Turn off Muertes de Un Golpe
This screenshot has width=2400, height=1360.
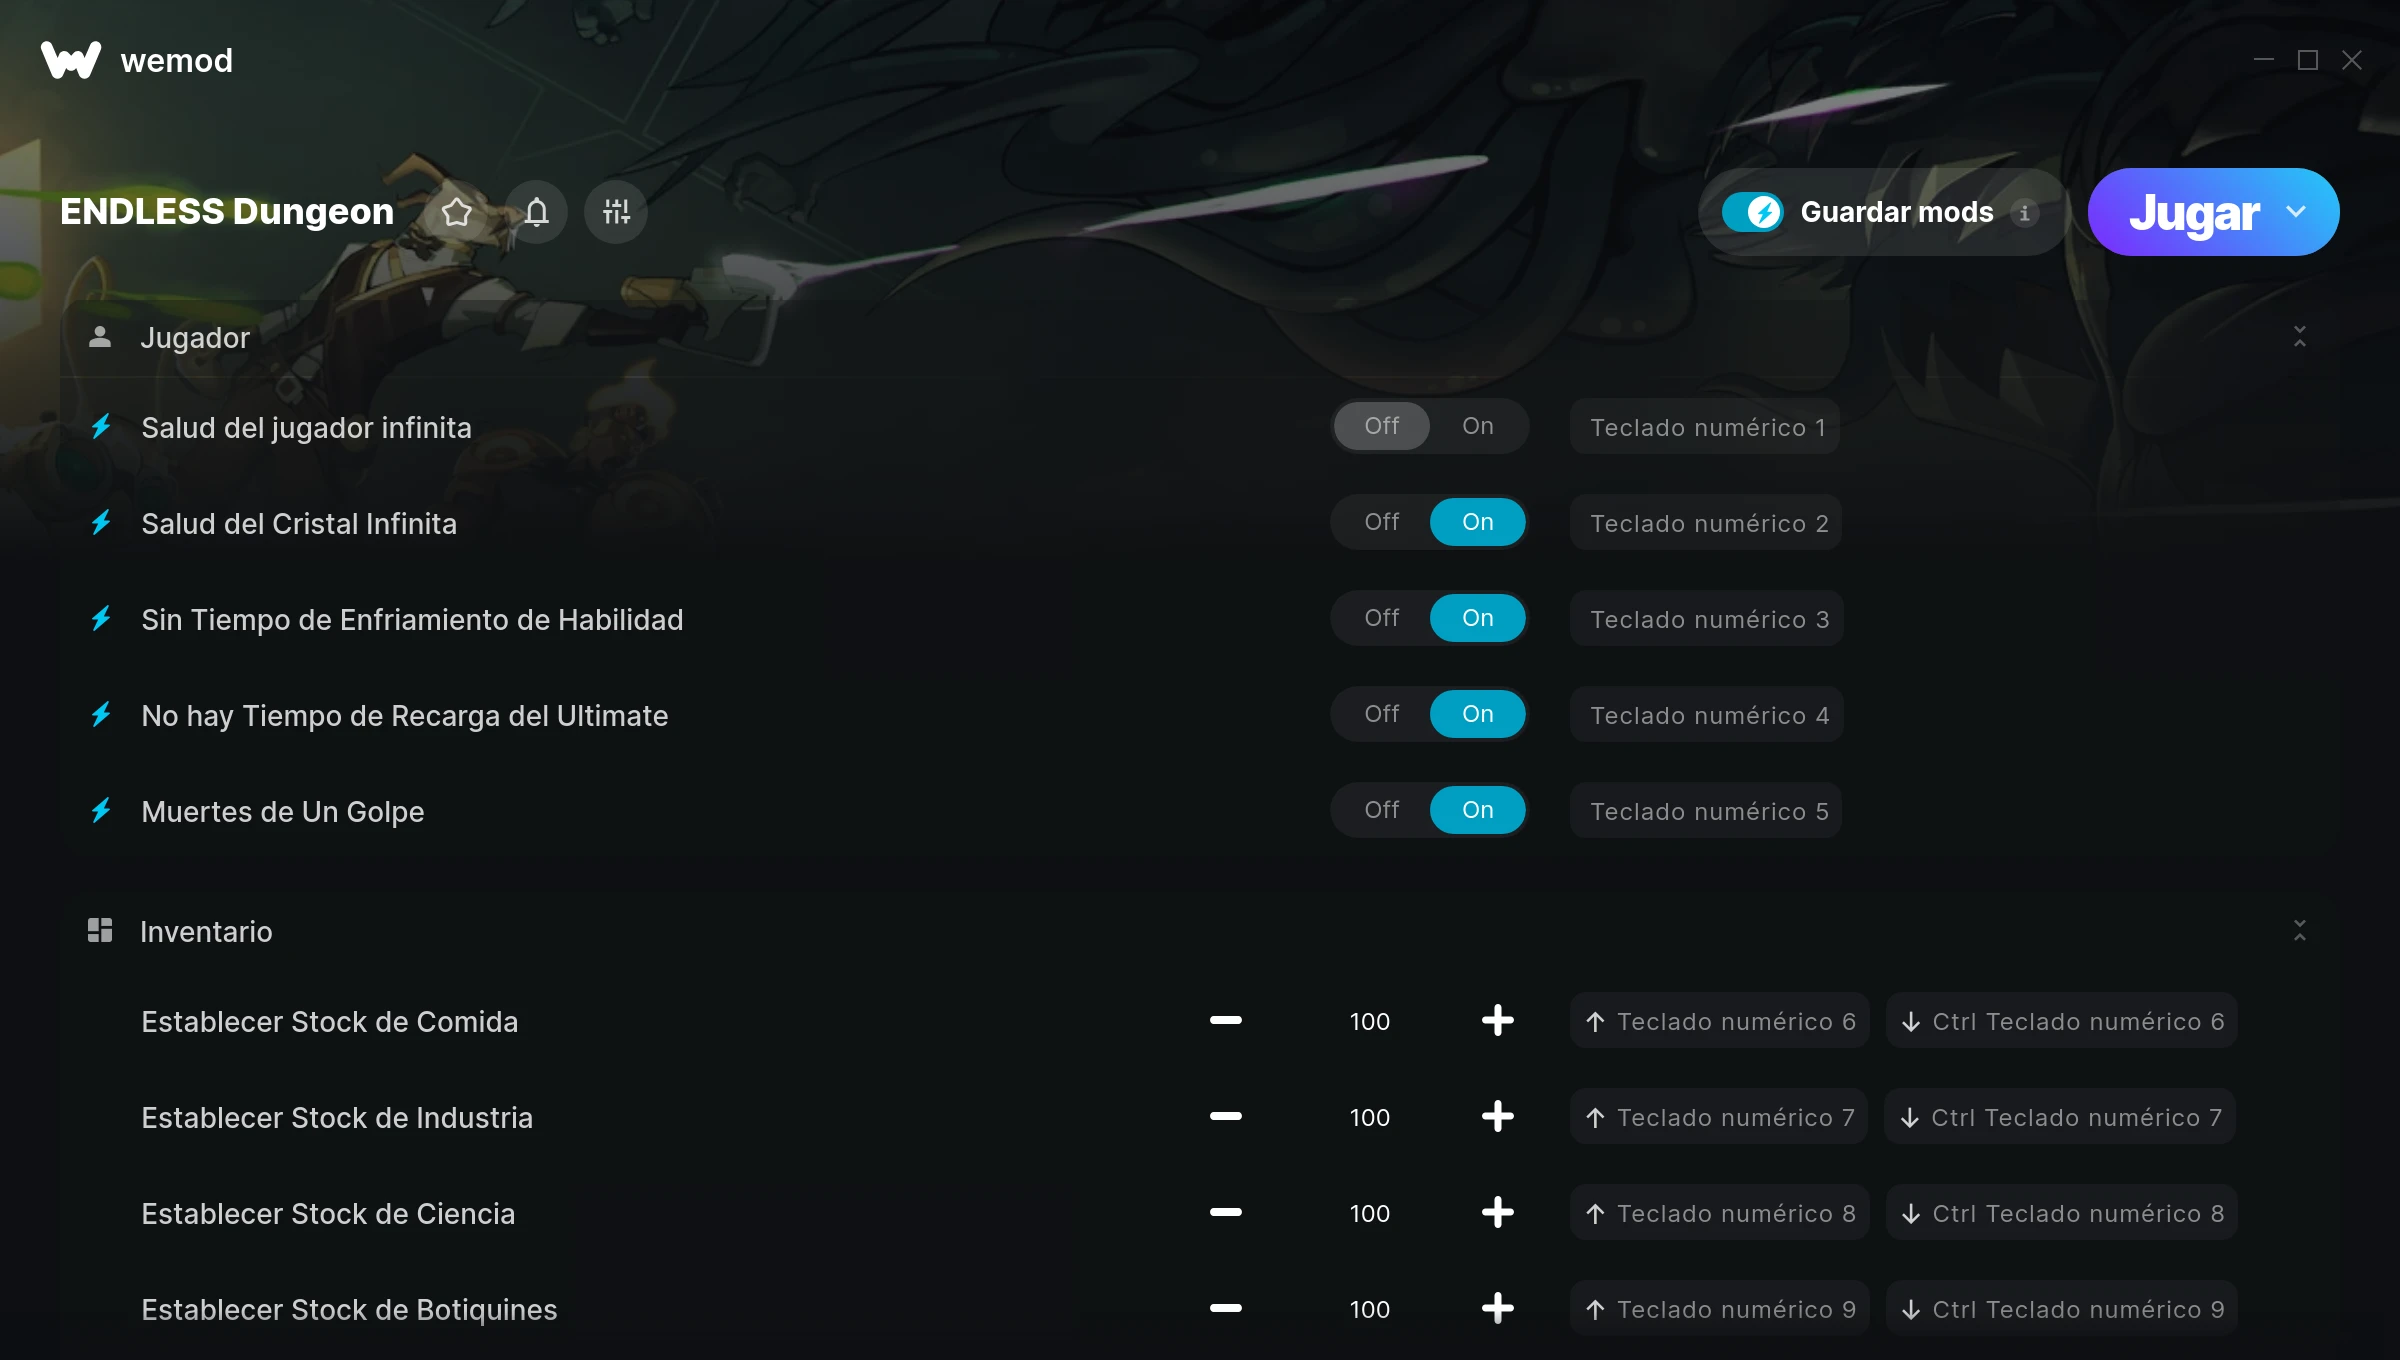(x=1382, y=810)
